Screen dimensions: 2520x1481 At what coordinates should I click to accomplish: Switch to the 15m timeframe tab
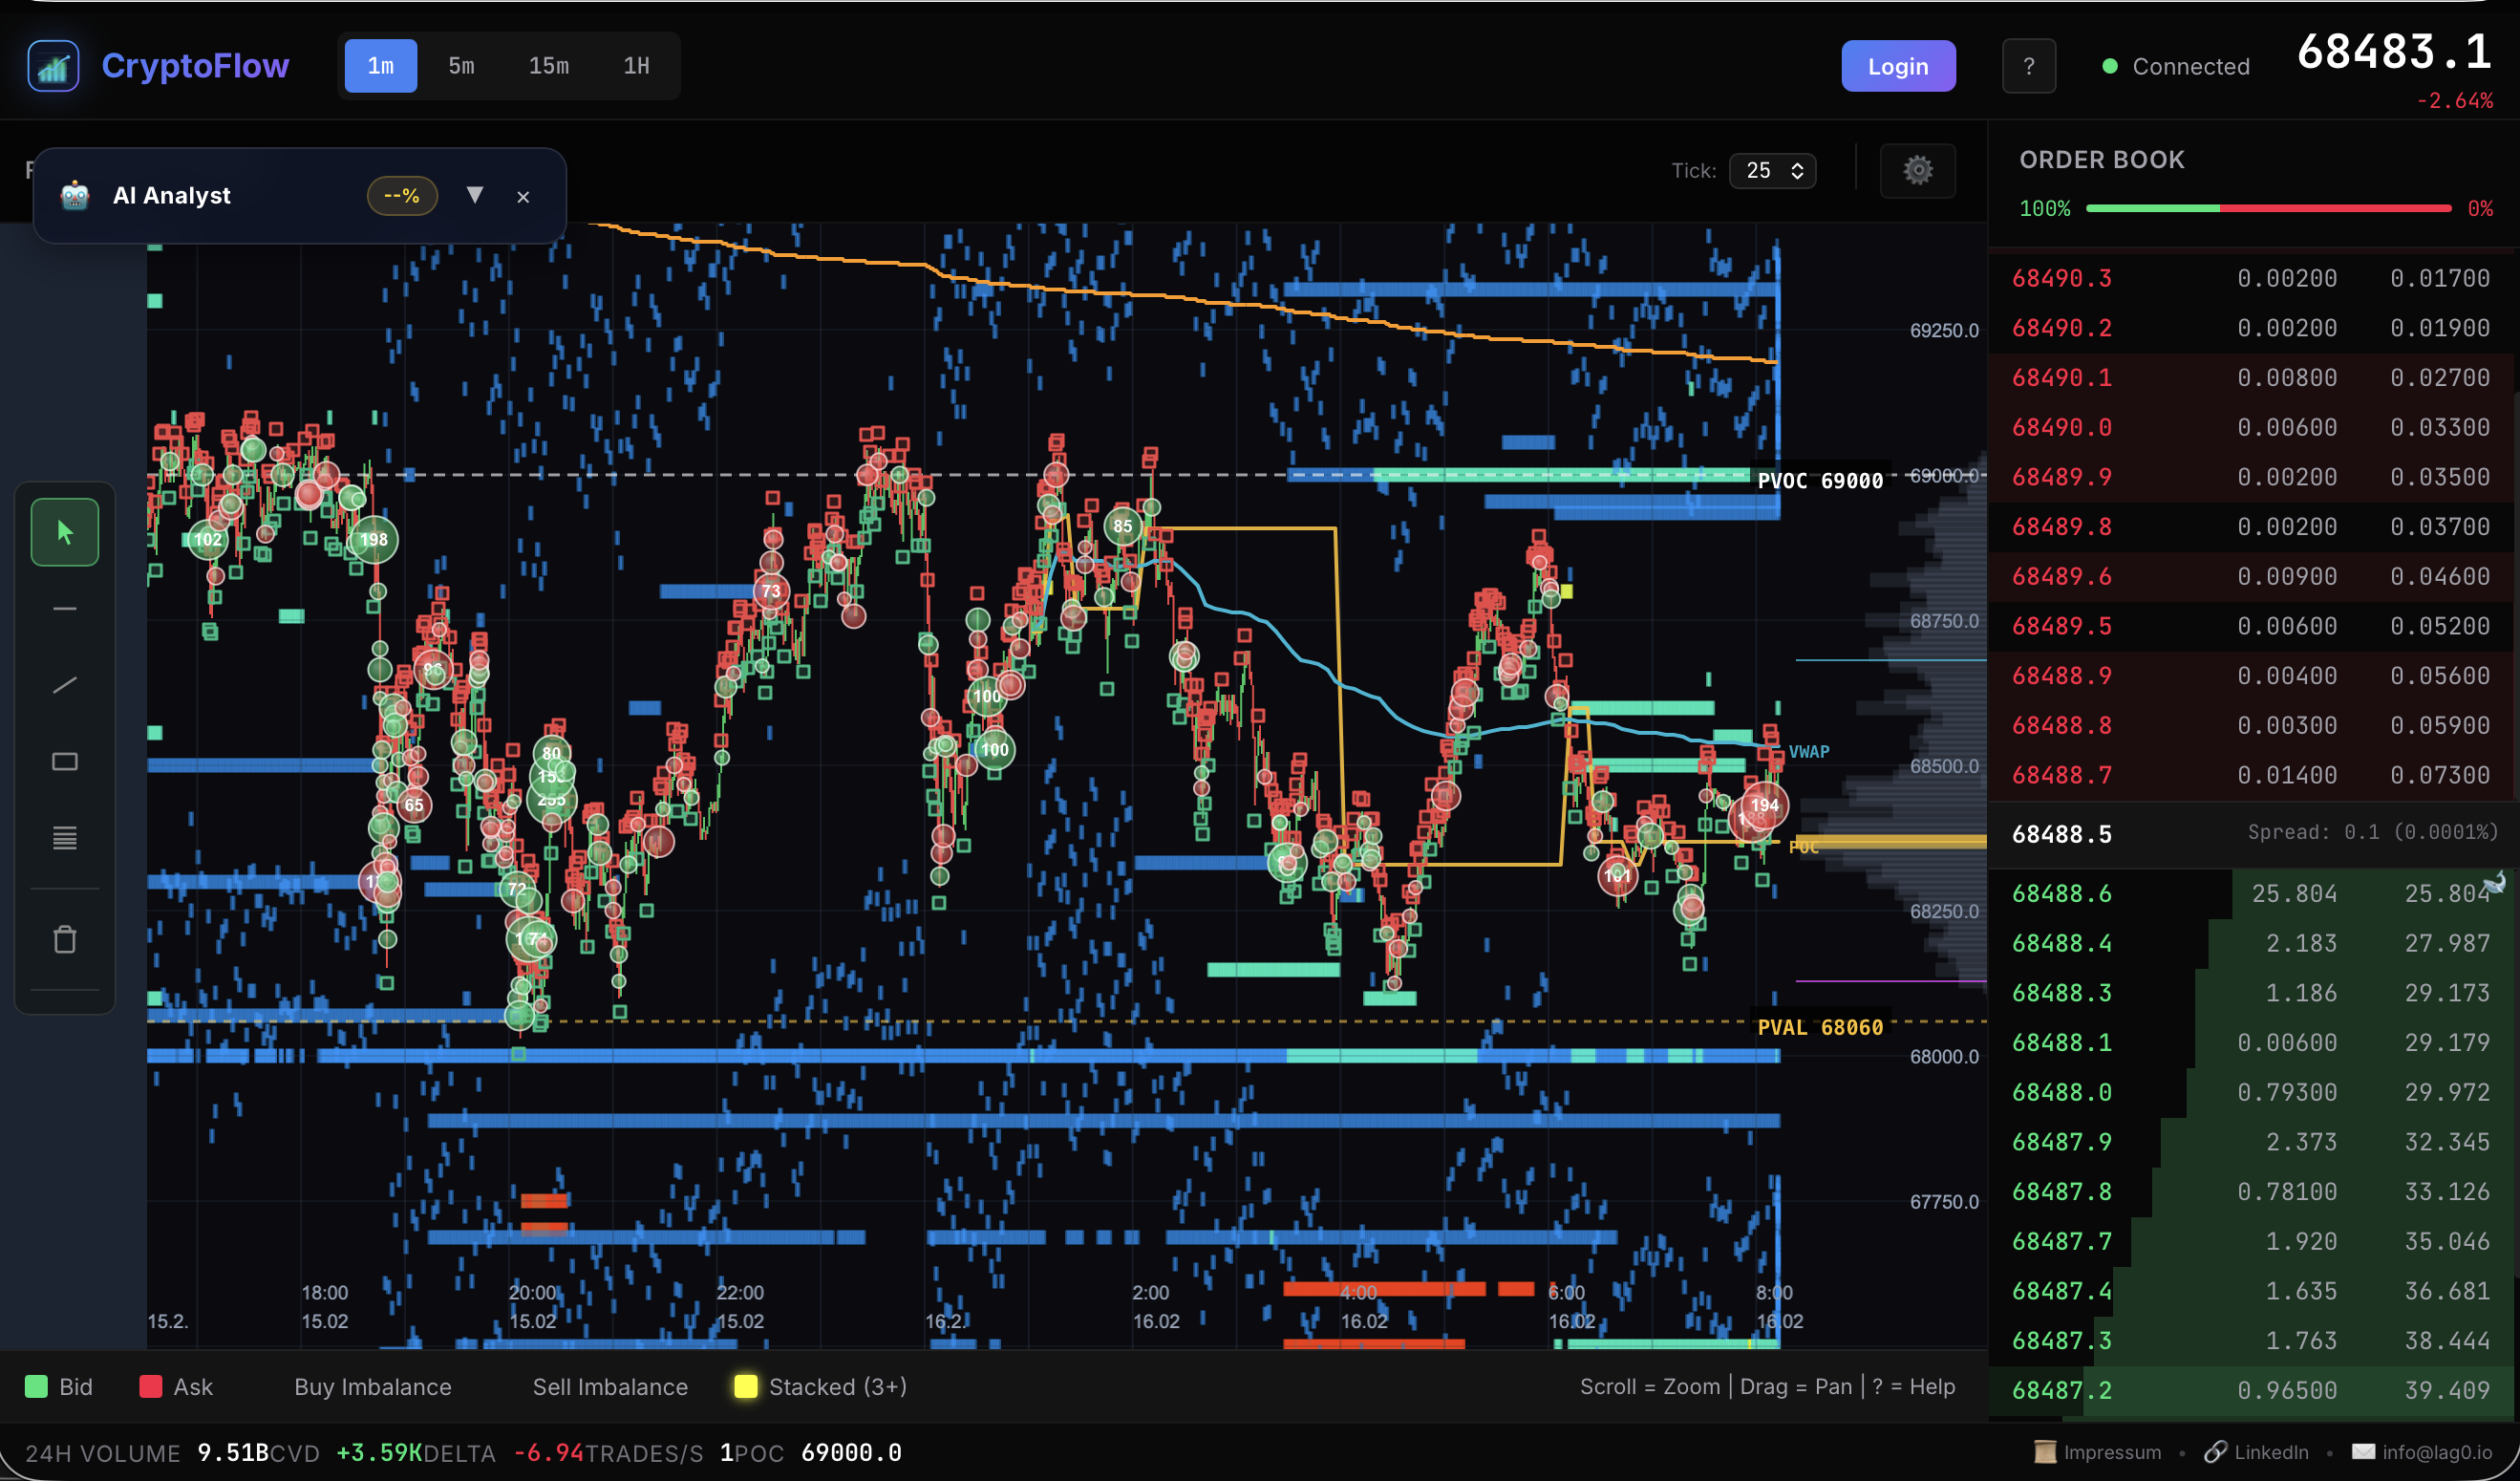pos(548,65)
